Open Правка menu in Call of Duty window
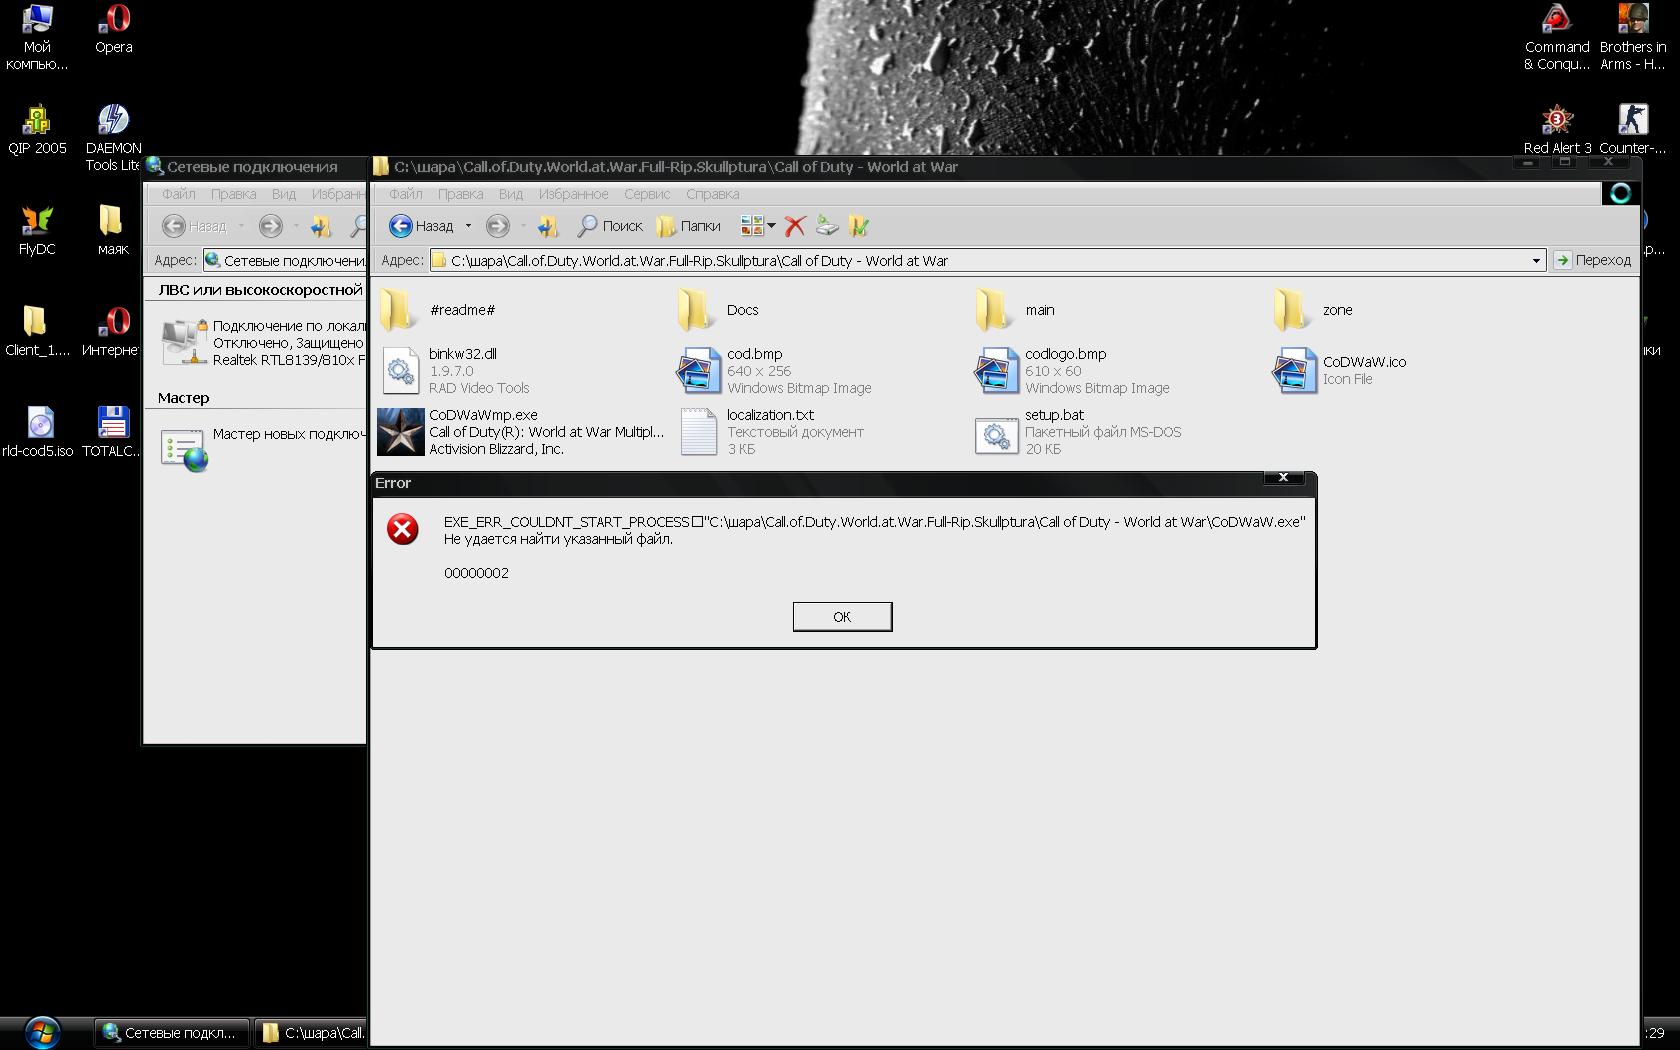 pyautogui.click(x=460, y=194)
